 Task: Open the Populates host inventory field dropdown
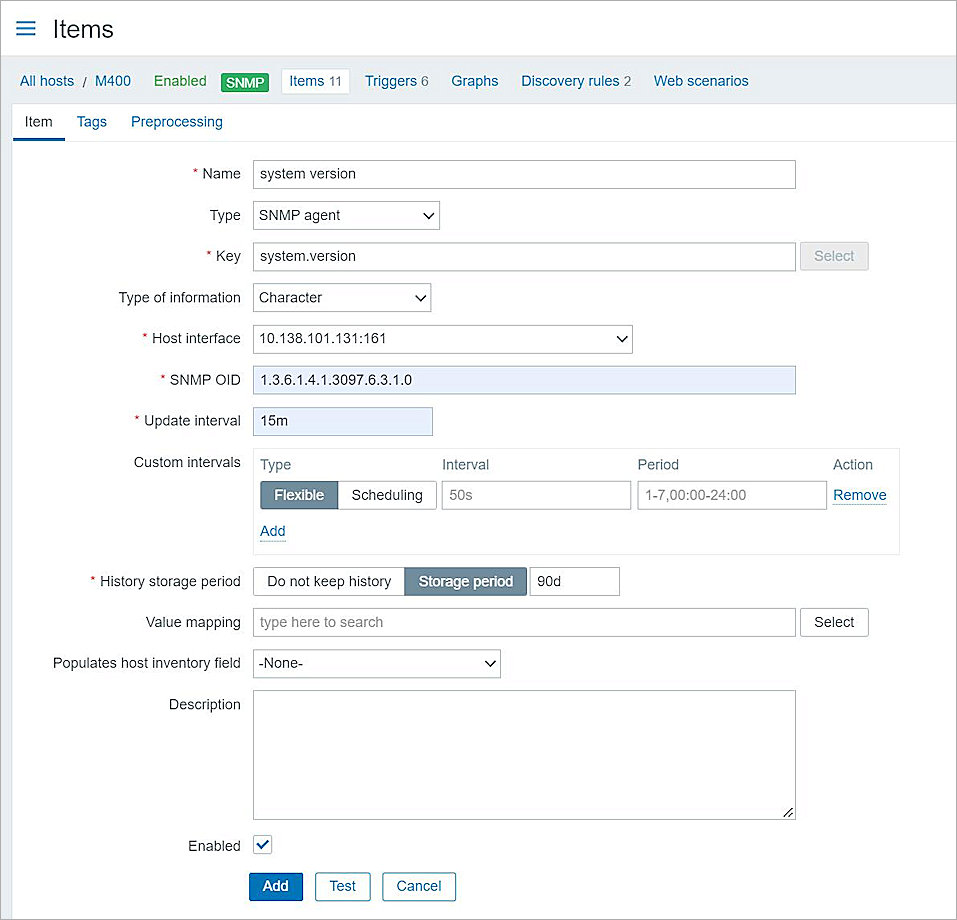[376, 663]
